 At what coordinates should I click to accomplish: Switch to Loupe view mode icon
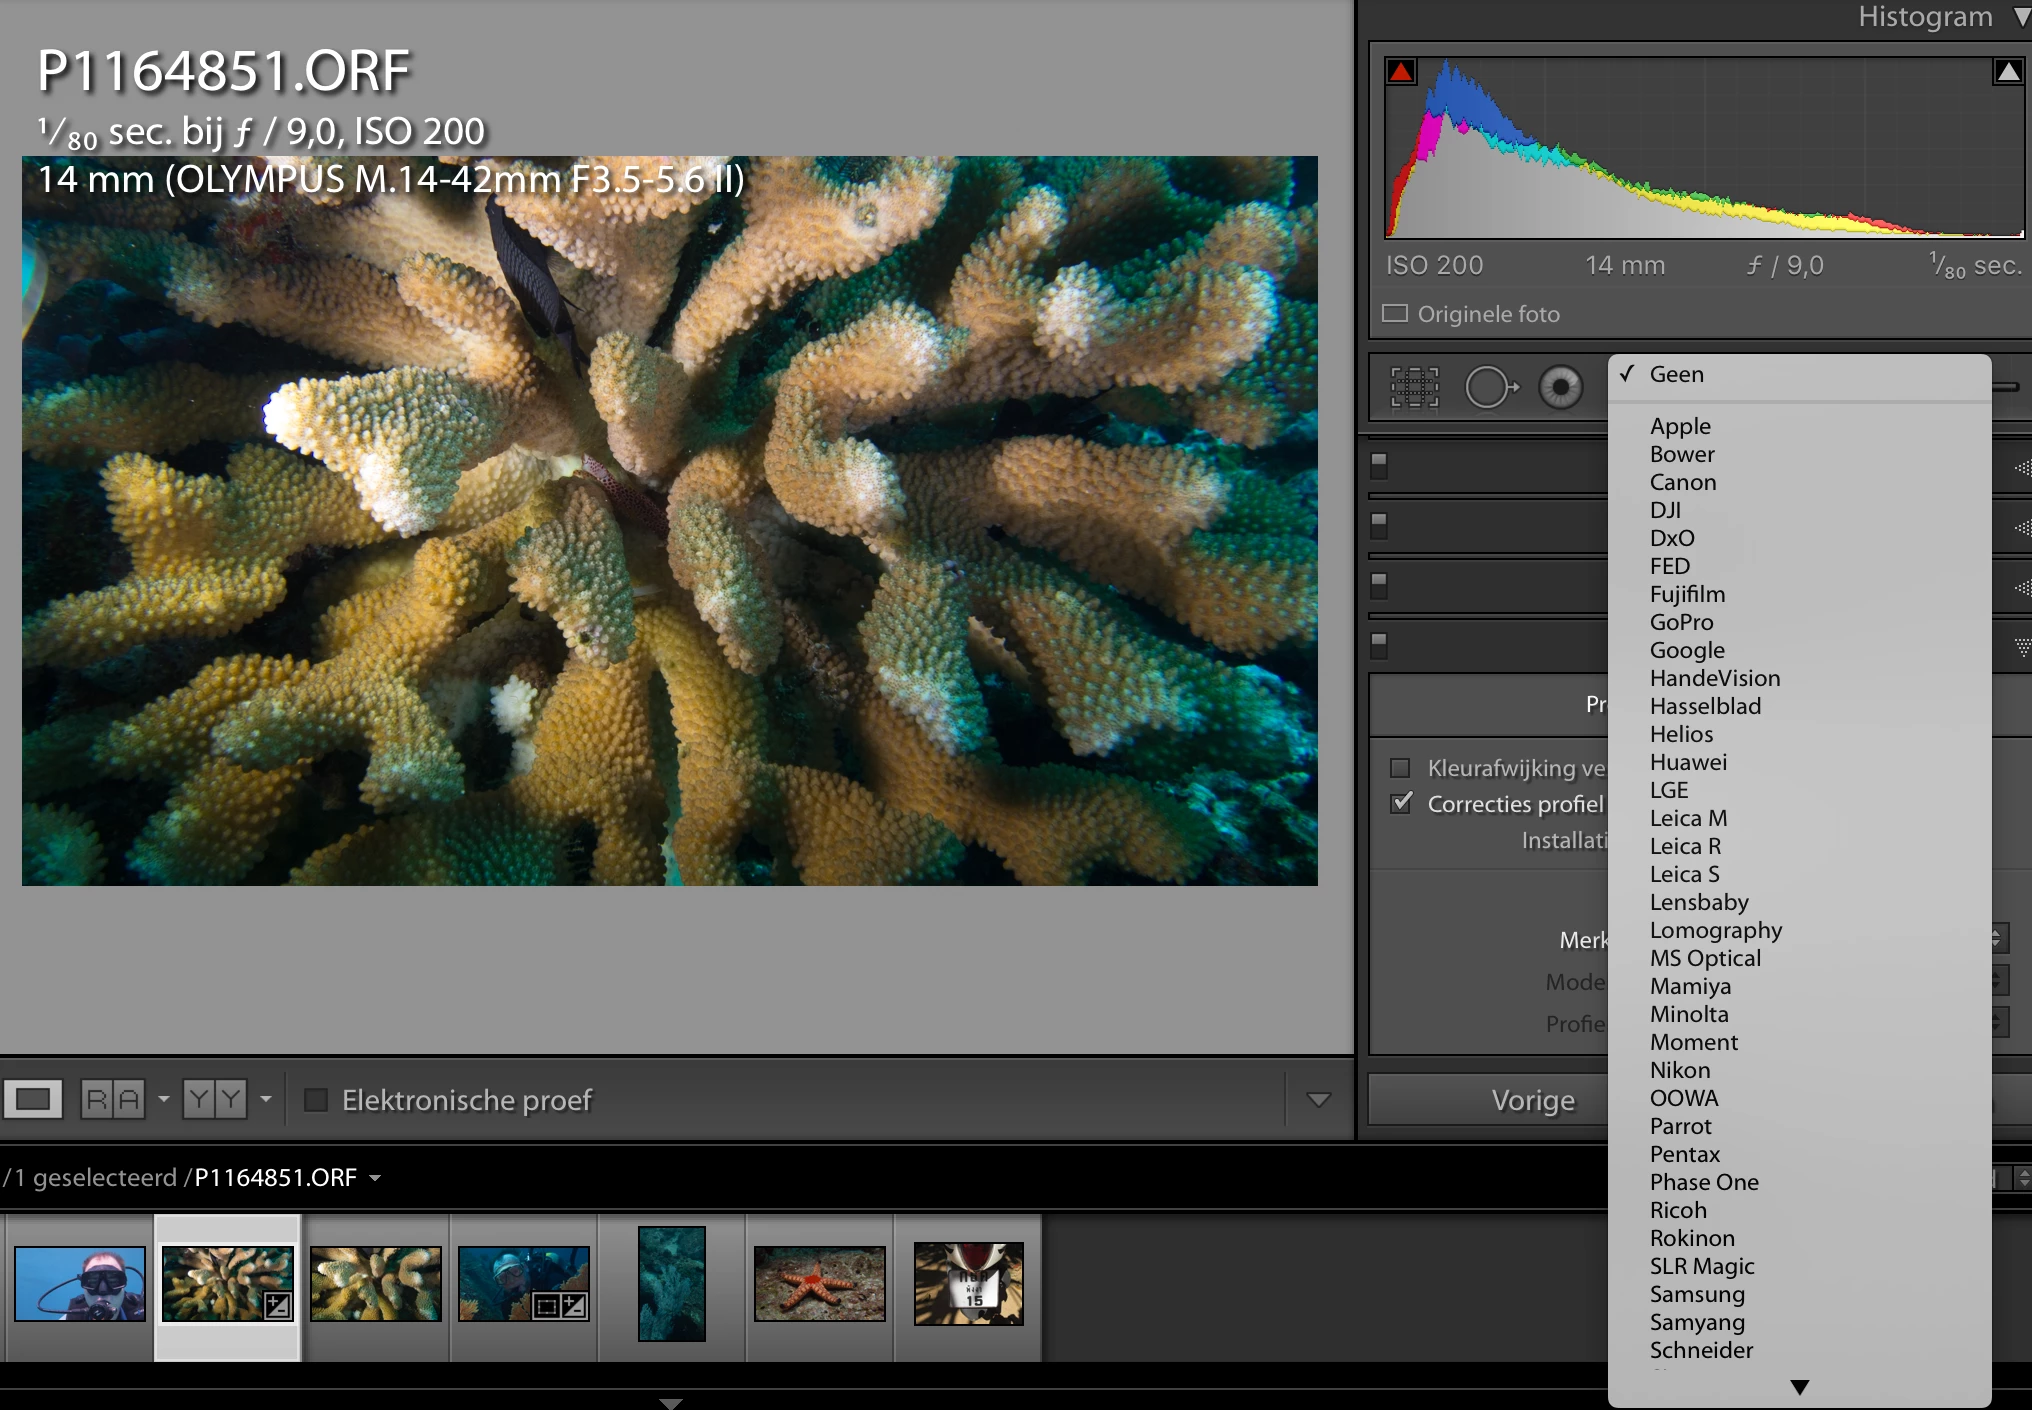click(x=33, y=1100)
